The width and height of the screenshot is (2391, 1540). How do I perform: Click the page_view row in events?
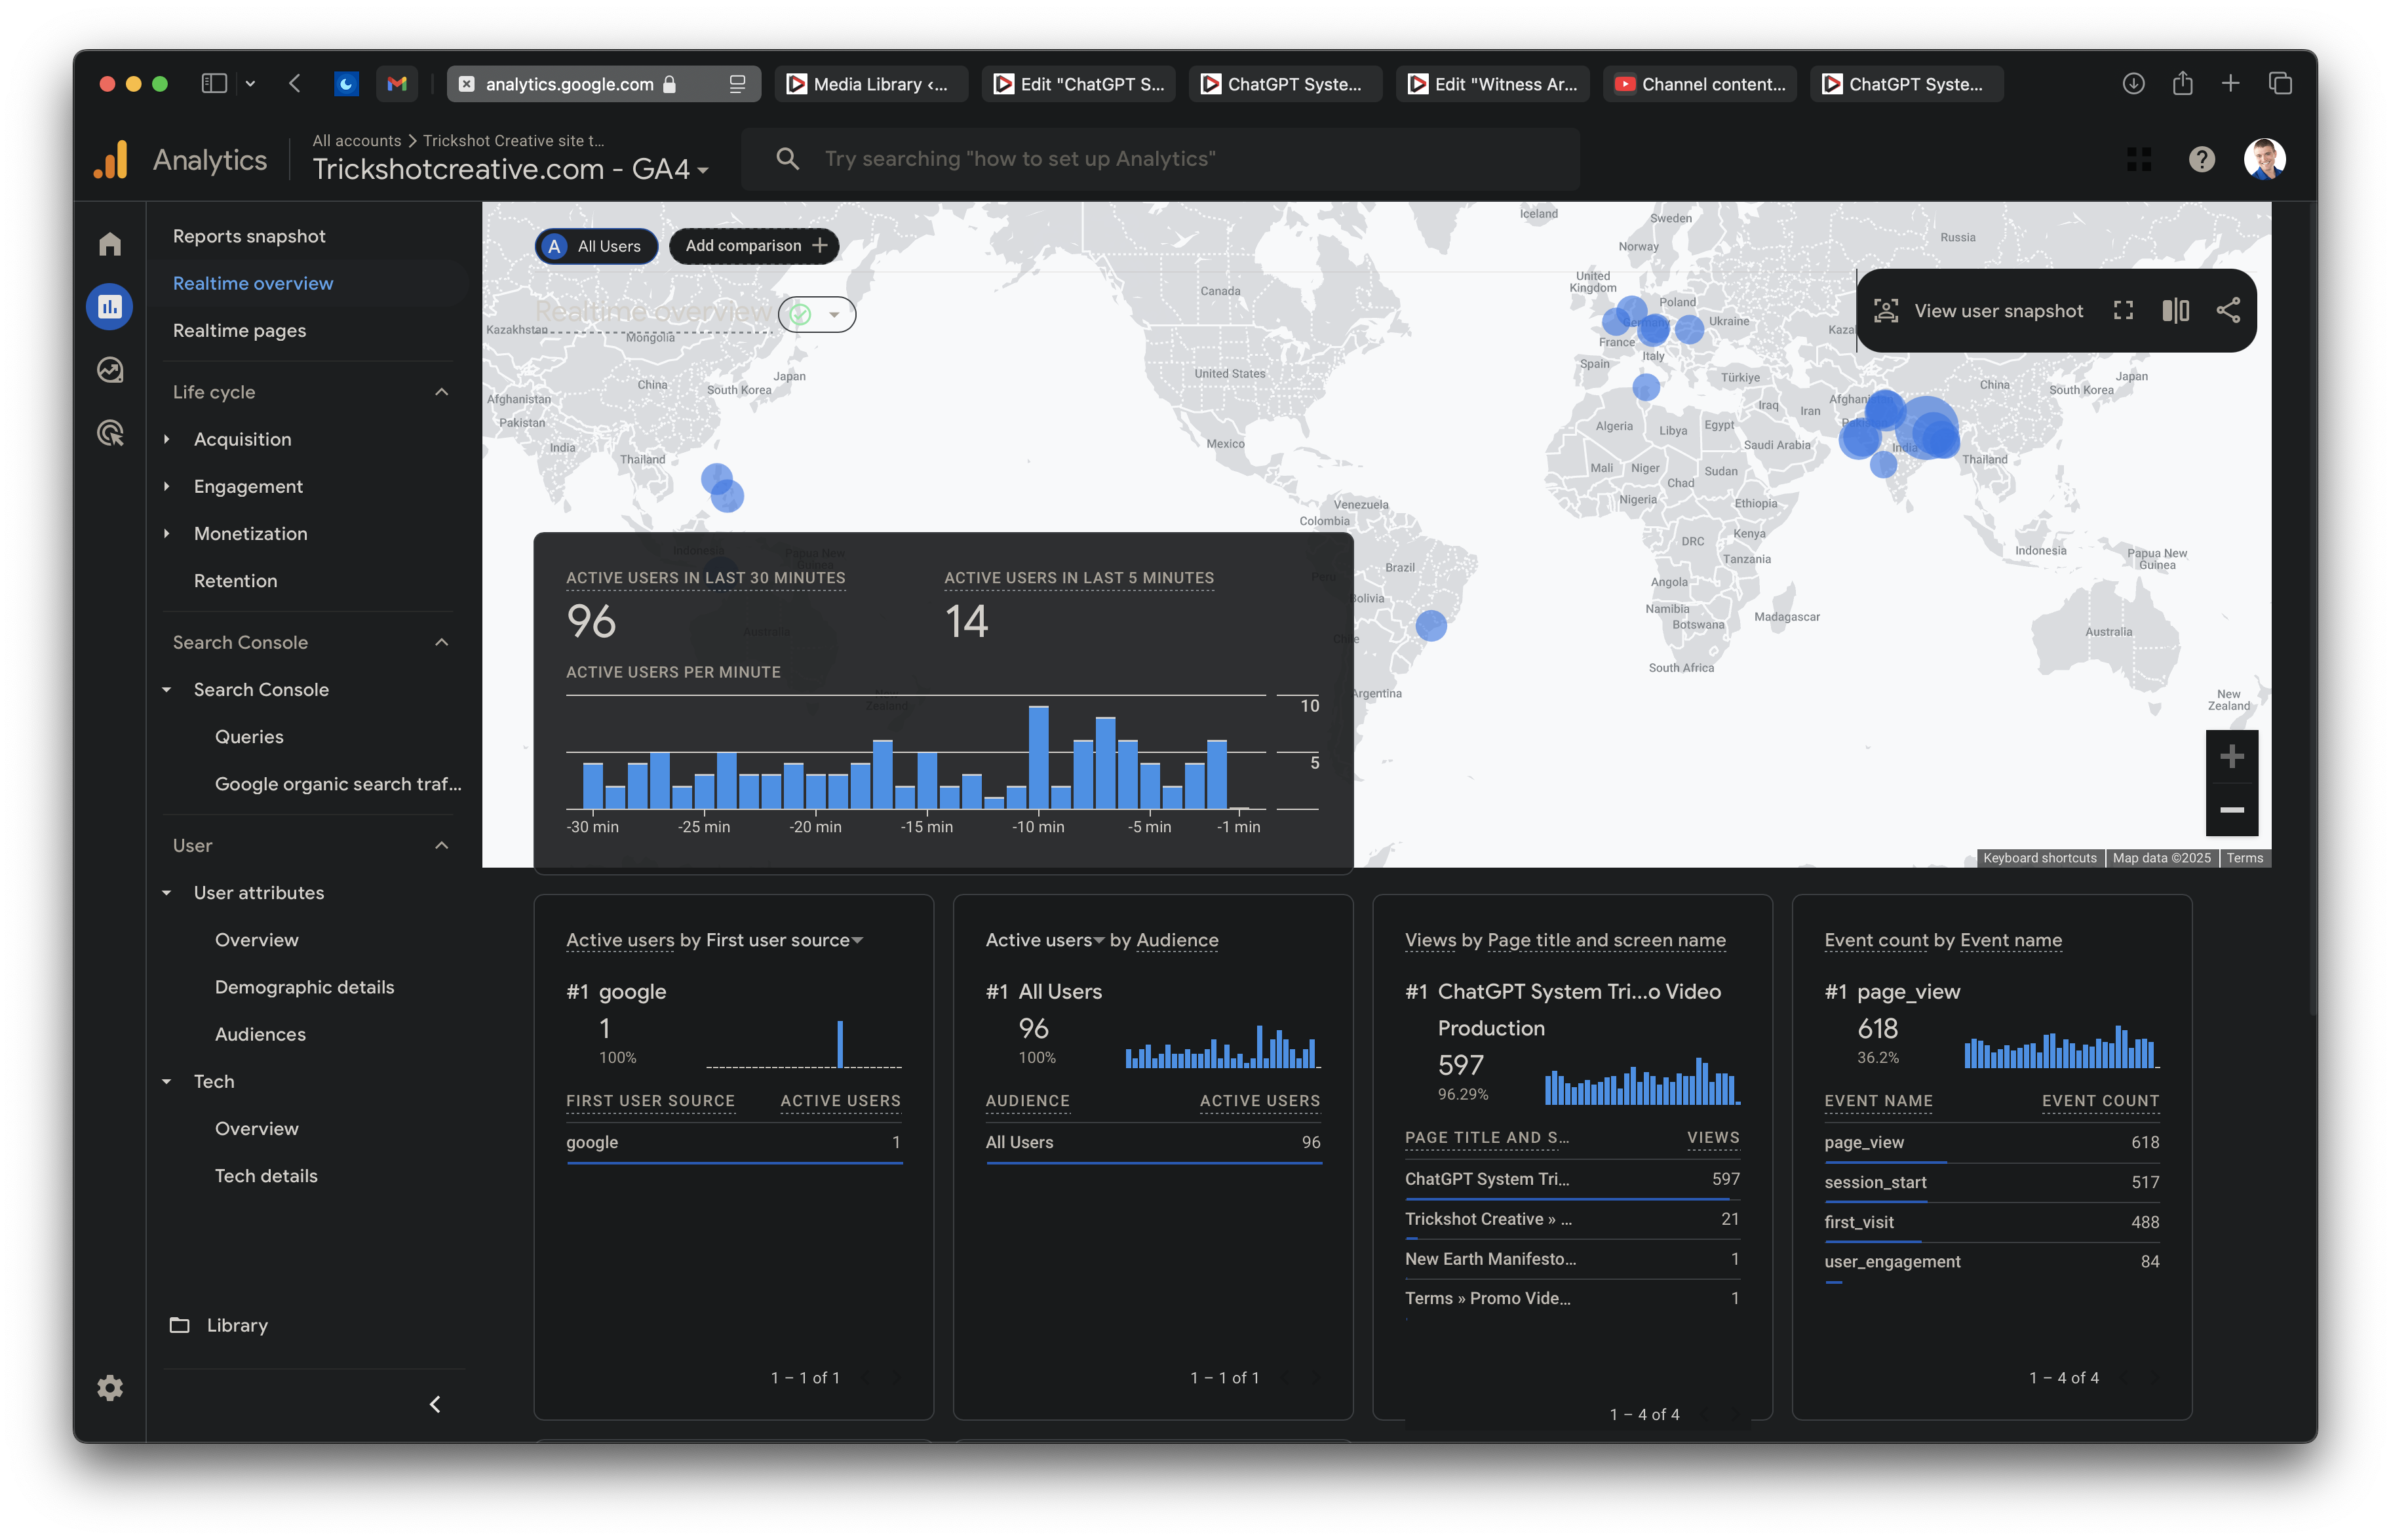1992,1142
